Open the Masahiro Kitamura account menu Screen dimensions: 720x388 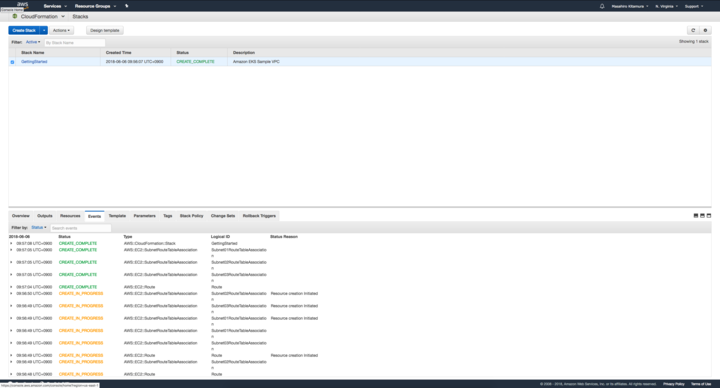(630, 6)
